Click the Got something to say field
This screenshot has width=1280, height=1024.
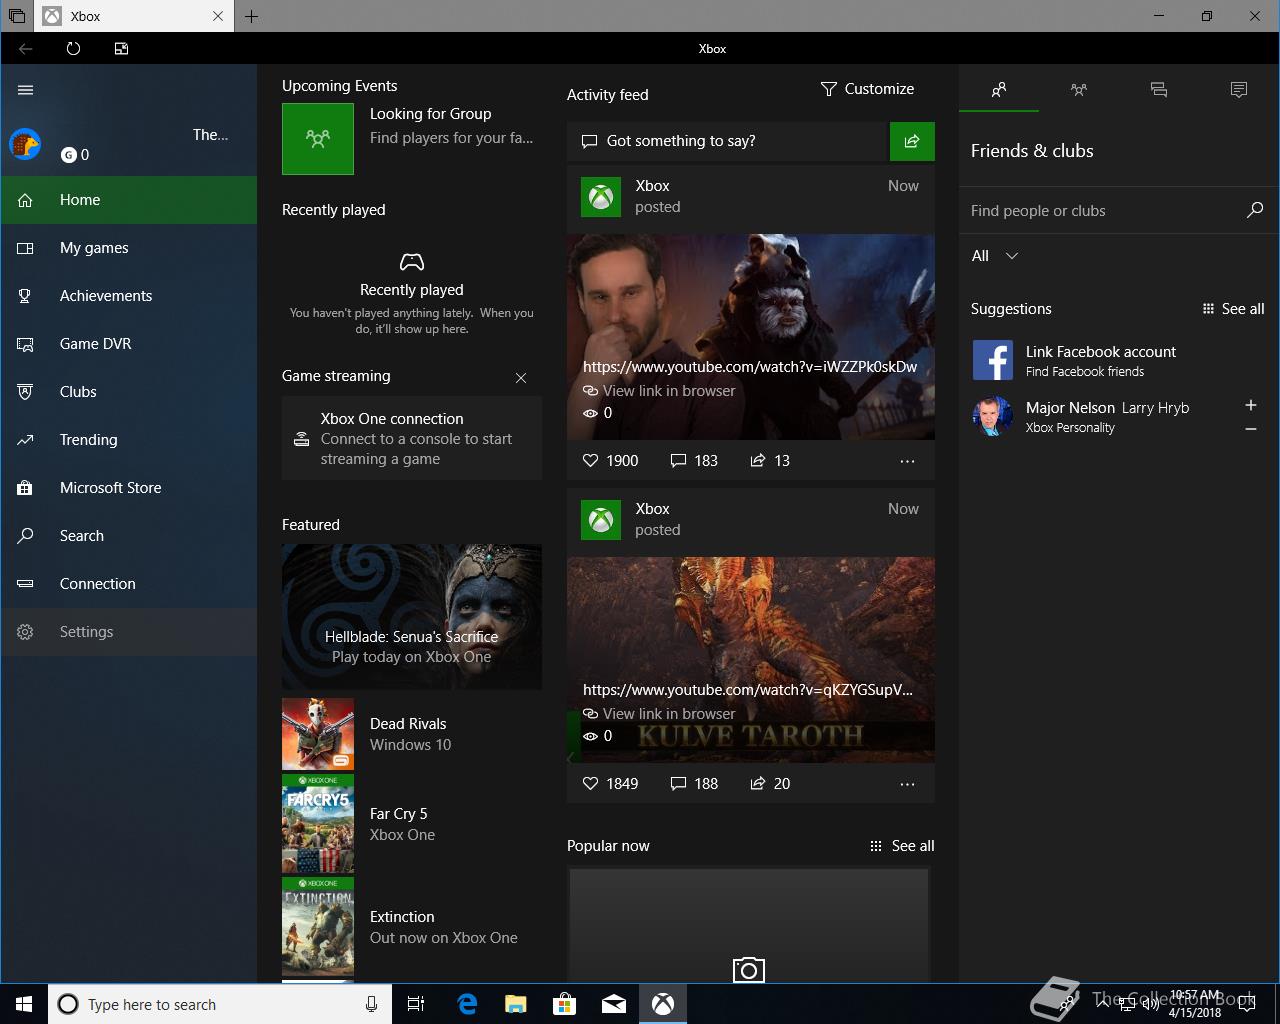[727, 141]
